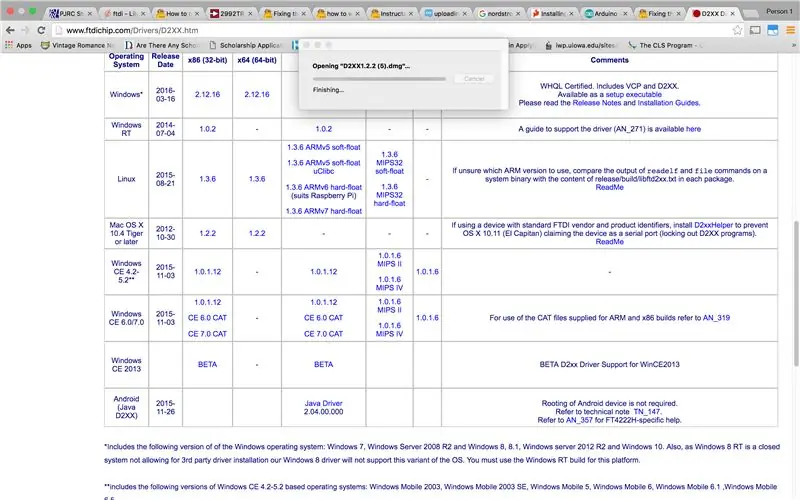Open the AN_319 application note link
Viewport: 800px width, 500px height.
tap(716, 317)
